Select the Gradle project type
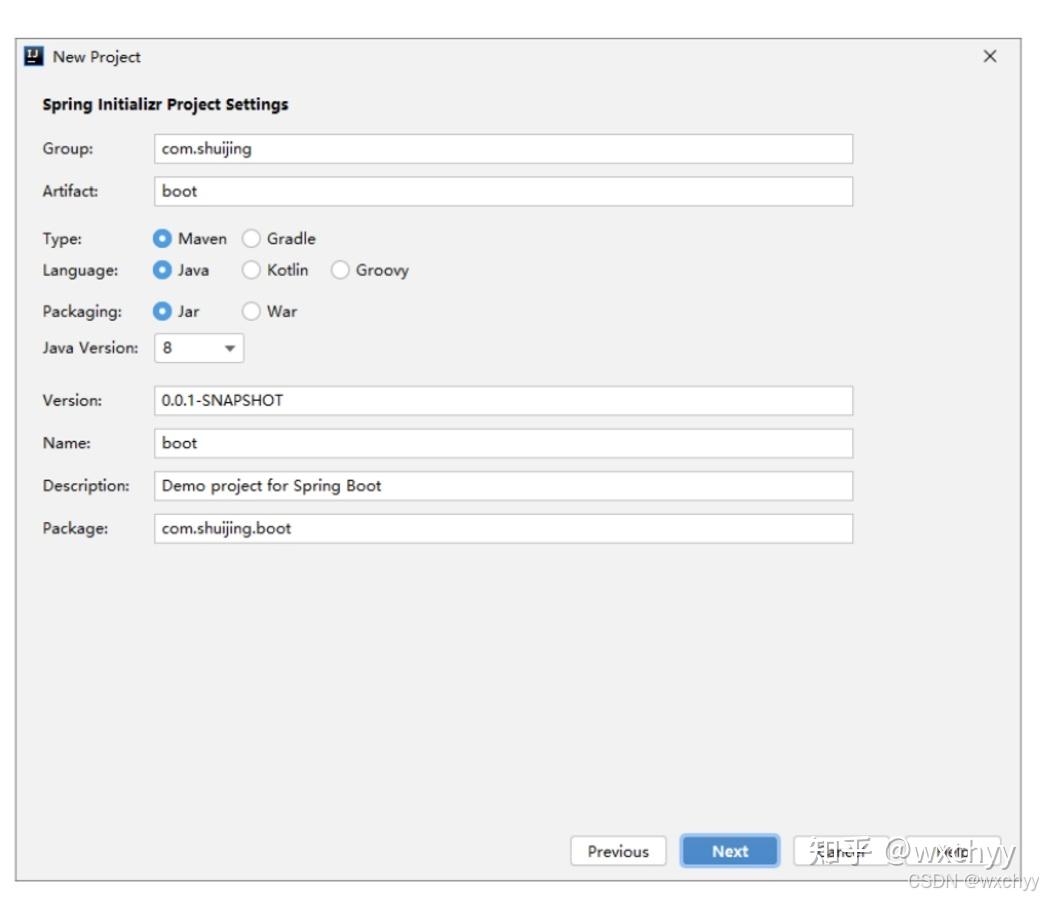1043x899 pixels. tap(251, 239)
